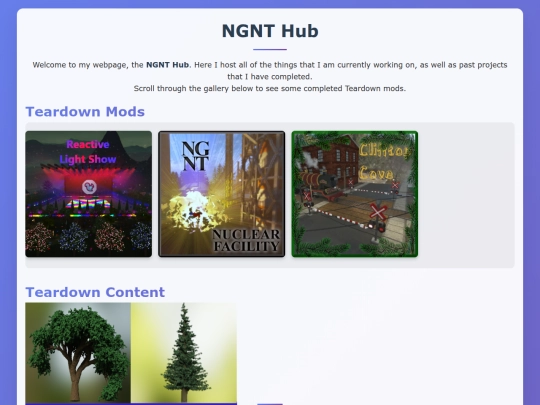540x405 pixels.
Task: Click the Teardown Content section heading
Action: click(95, 292)
